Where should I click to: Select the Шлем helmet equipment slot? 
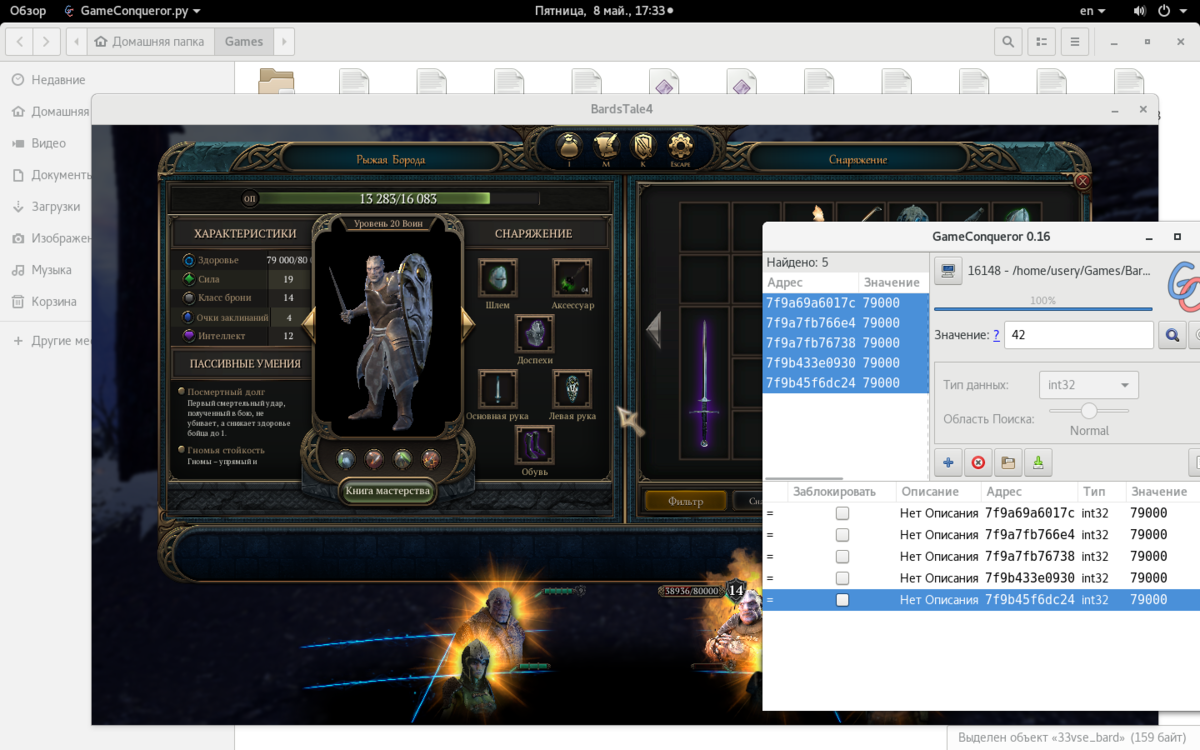pyautogui.click(x=497, y=277)
